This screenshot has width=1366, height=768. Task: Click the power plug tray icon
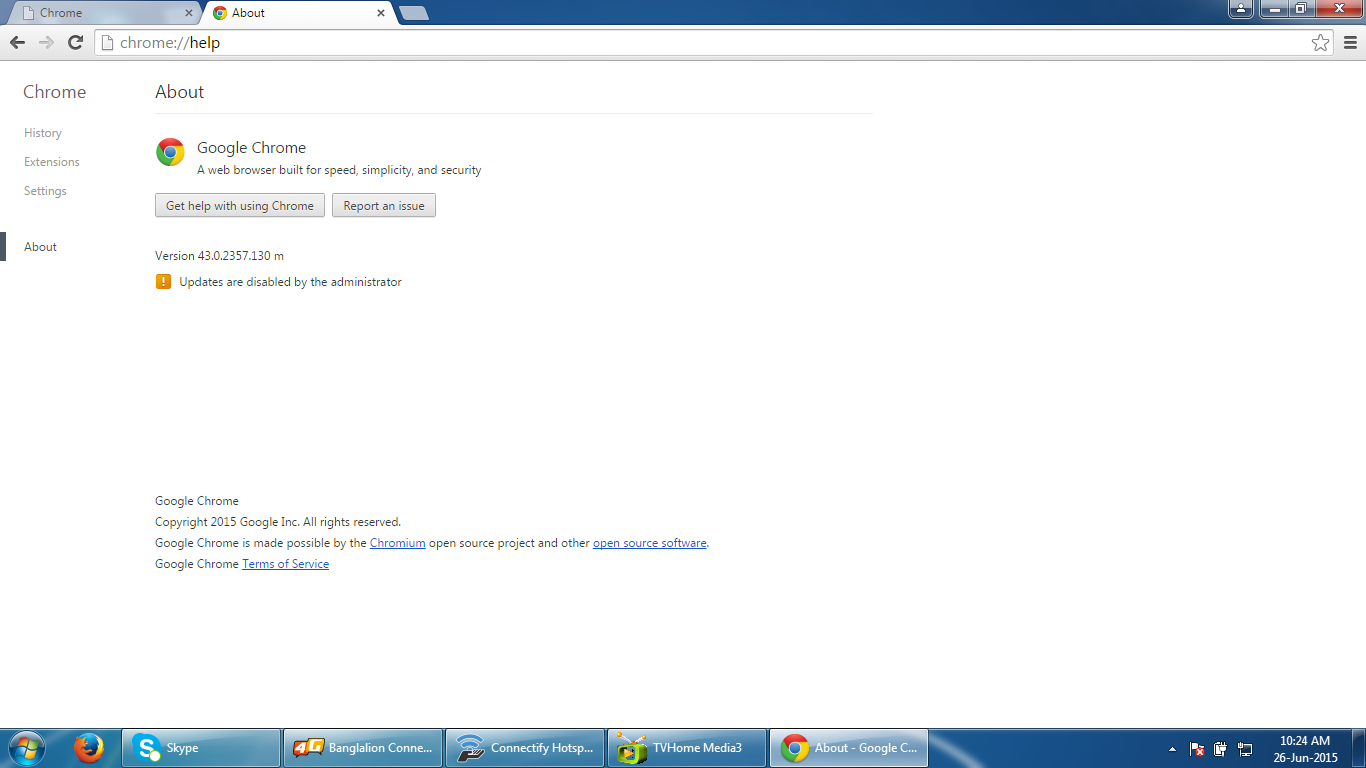coord(1221,749)
